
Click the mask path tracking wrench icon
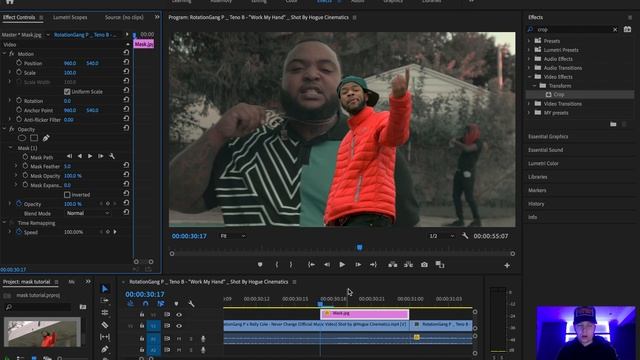(x=111, y=156)
